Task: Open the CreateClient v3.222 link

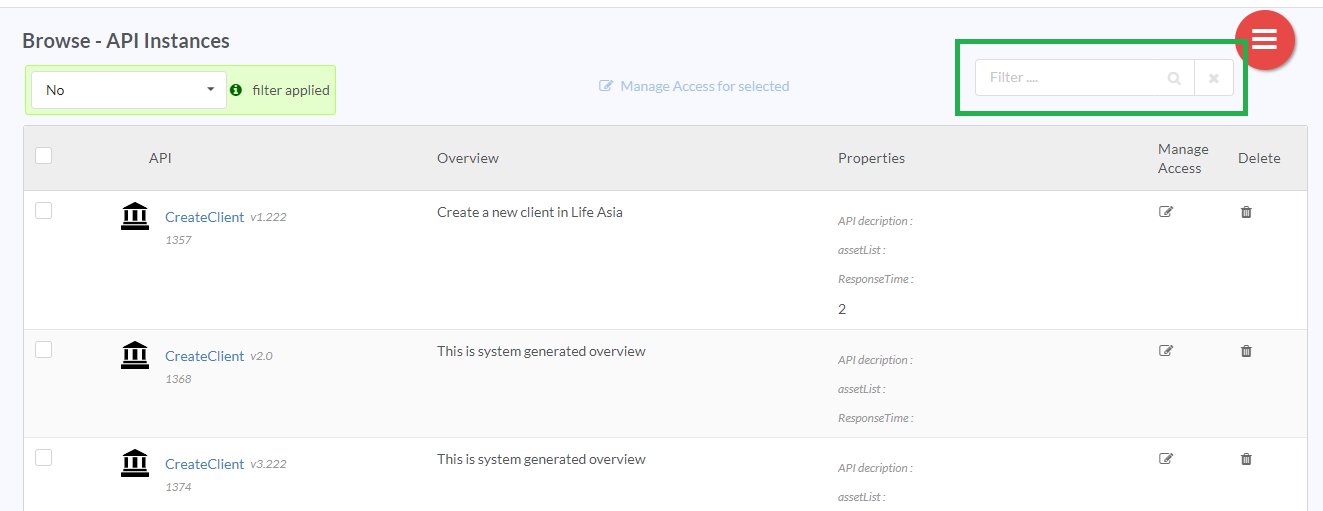Action: click(204, 464)
